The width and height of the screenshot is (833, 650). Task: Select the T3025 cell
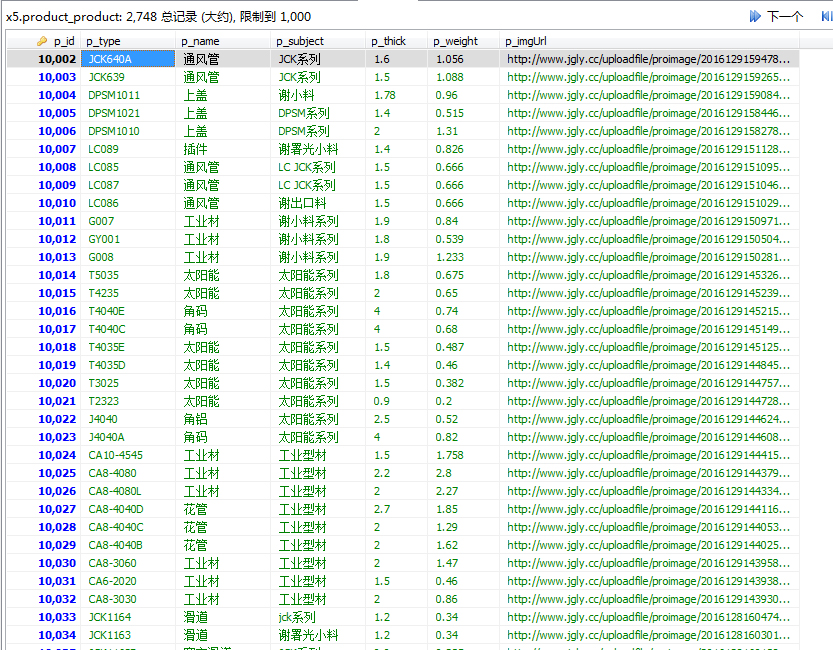point(128,383)
